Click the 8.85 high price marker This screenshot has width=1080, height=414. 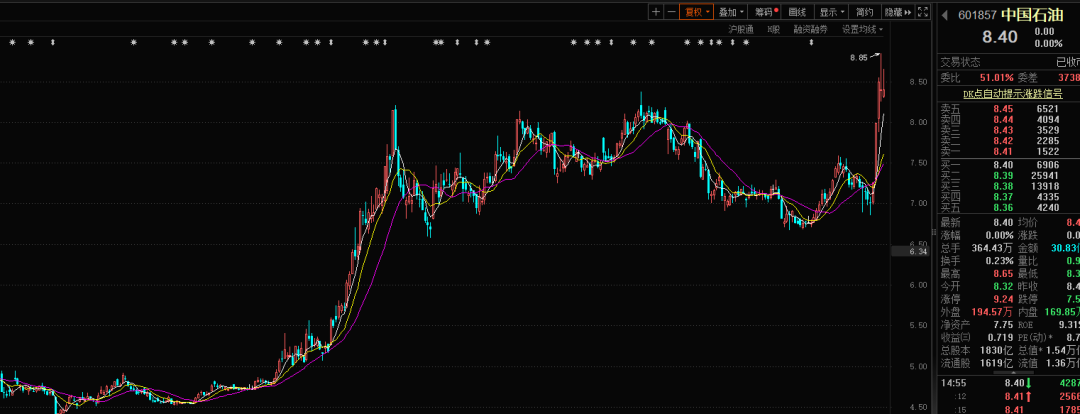pyautogui.click(x=859, y=58)
